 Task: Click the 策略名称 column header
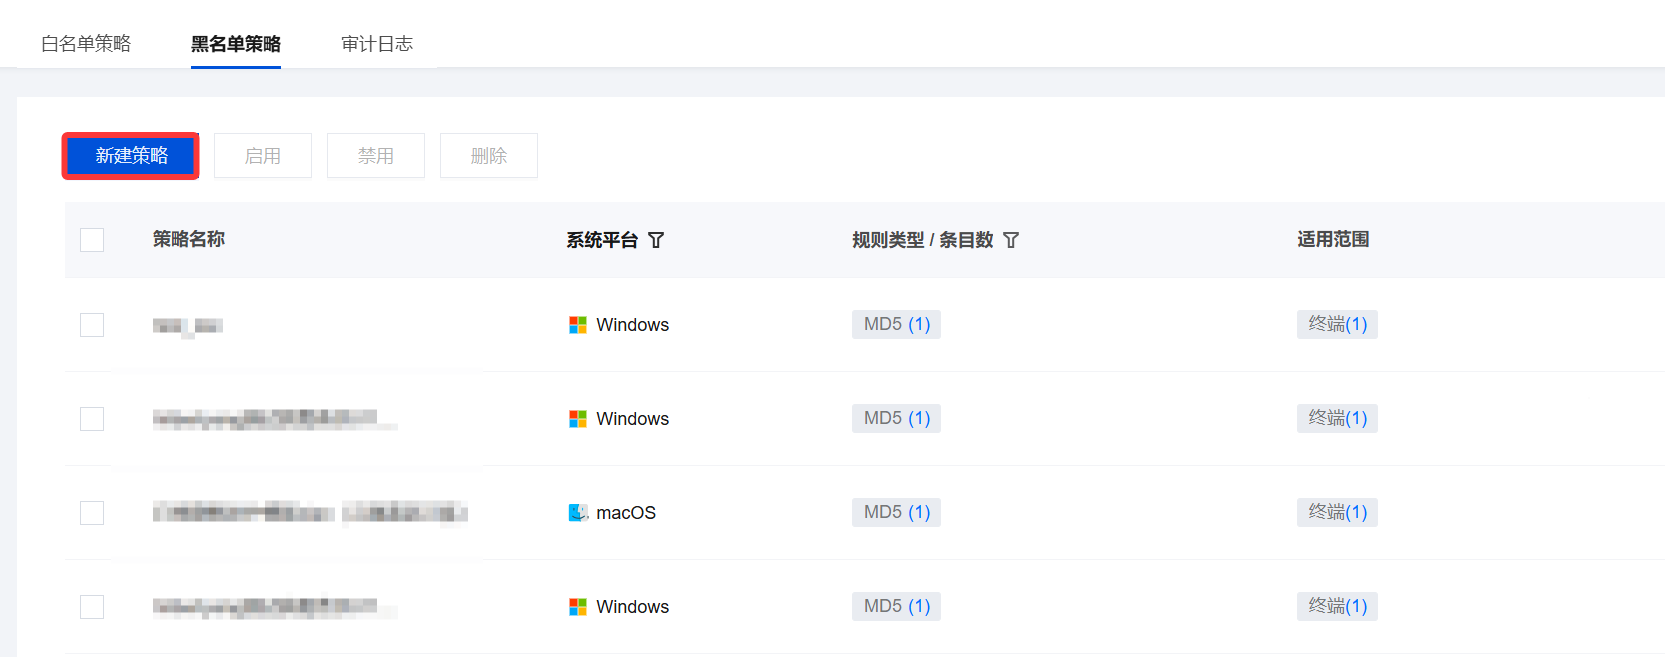tap(189, 239)
